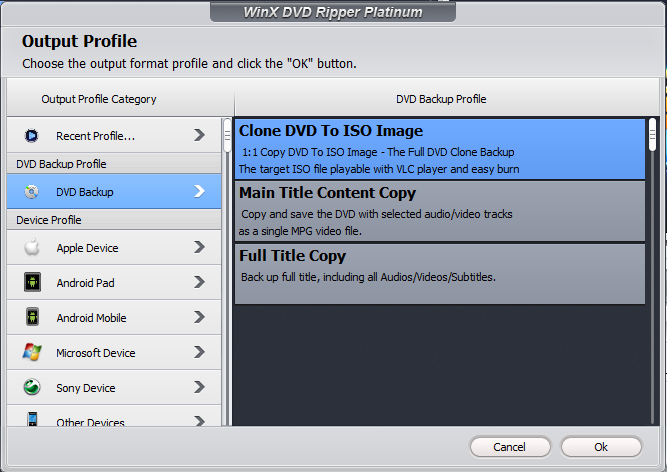Click the Android Mobile robot icon
This screenshot has width=667, height=472.
[32, 317]
